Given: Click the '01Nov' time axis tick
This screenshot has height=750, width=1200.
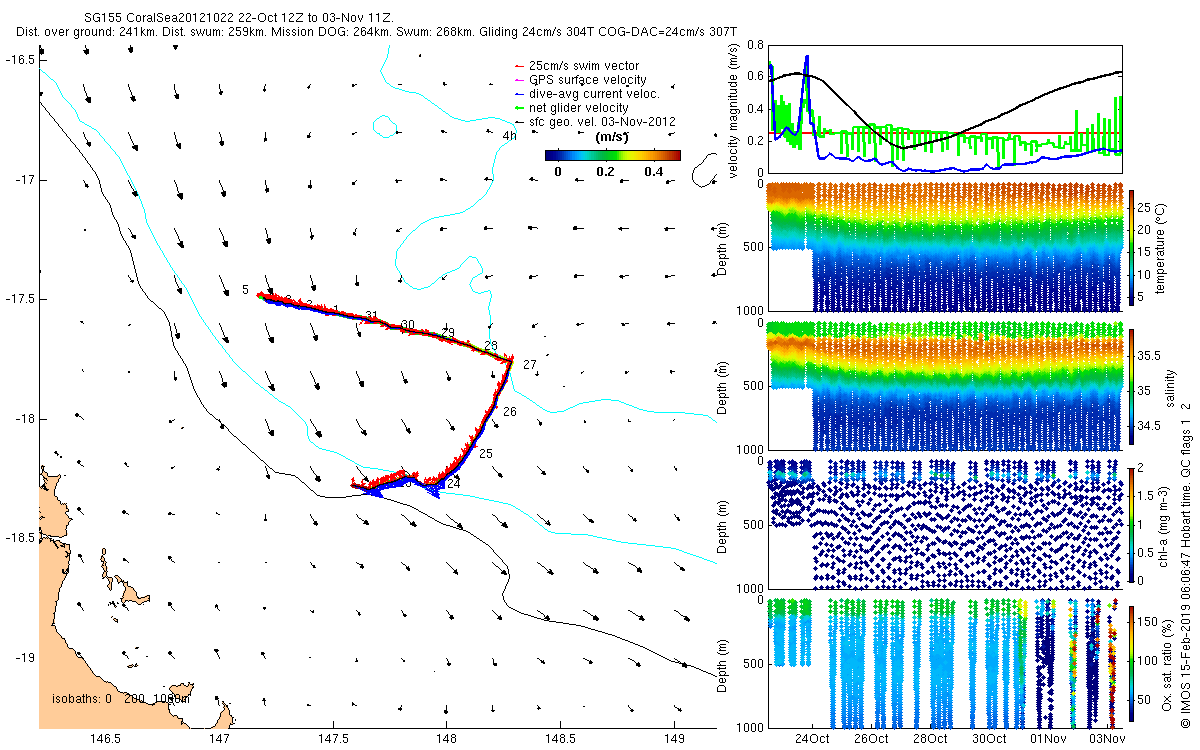Looking at the screenshot, I should [1049, 738].
